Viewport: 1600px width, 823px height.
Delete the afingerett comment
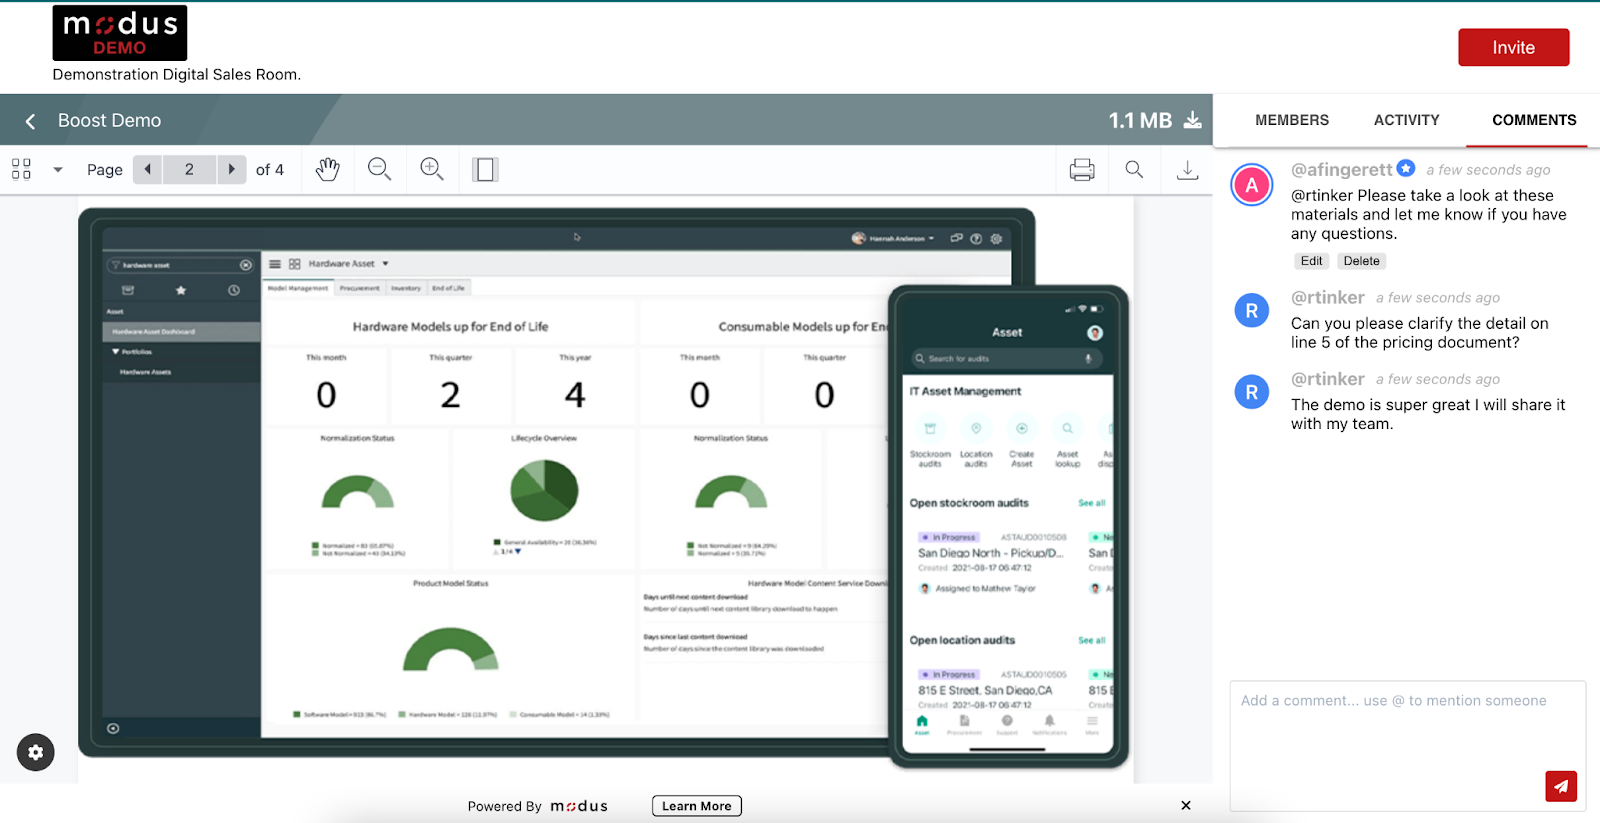(x=1361, y=261)
